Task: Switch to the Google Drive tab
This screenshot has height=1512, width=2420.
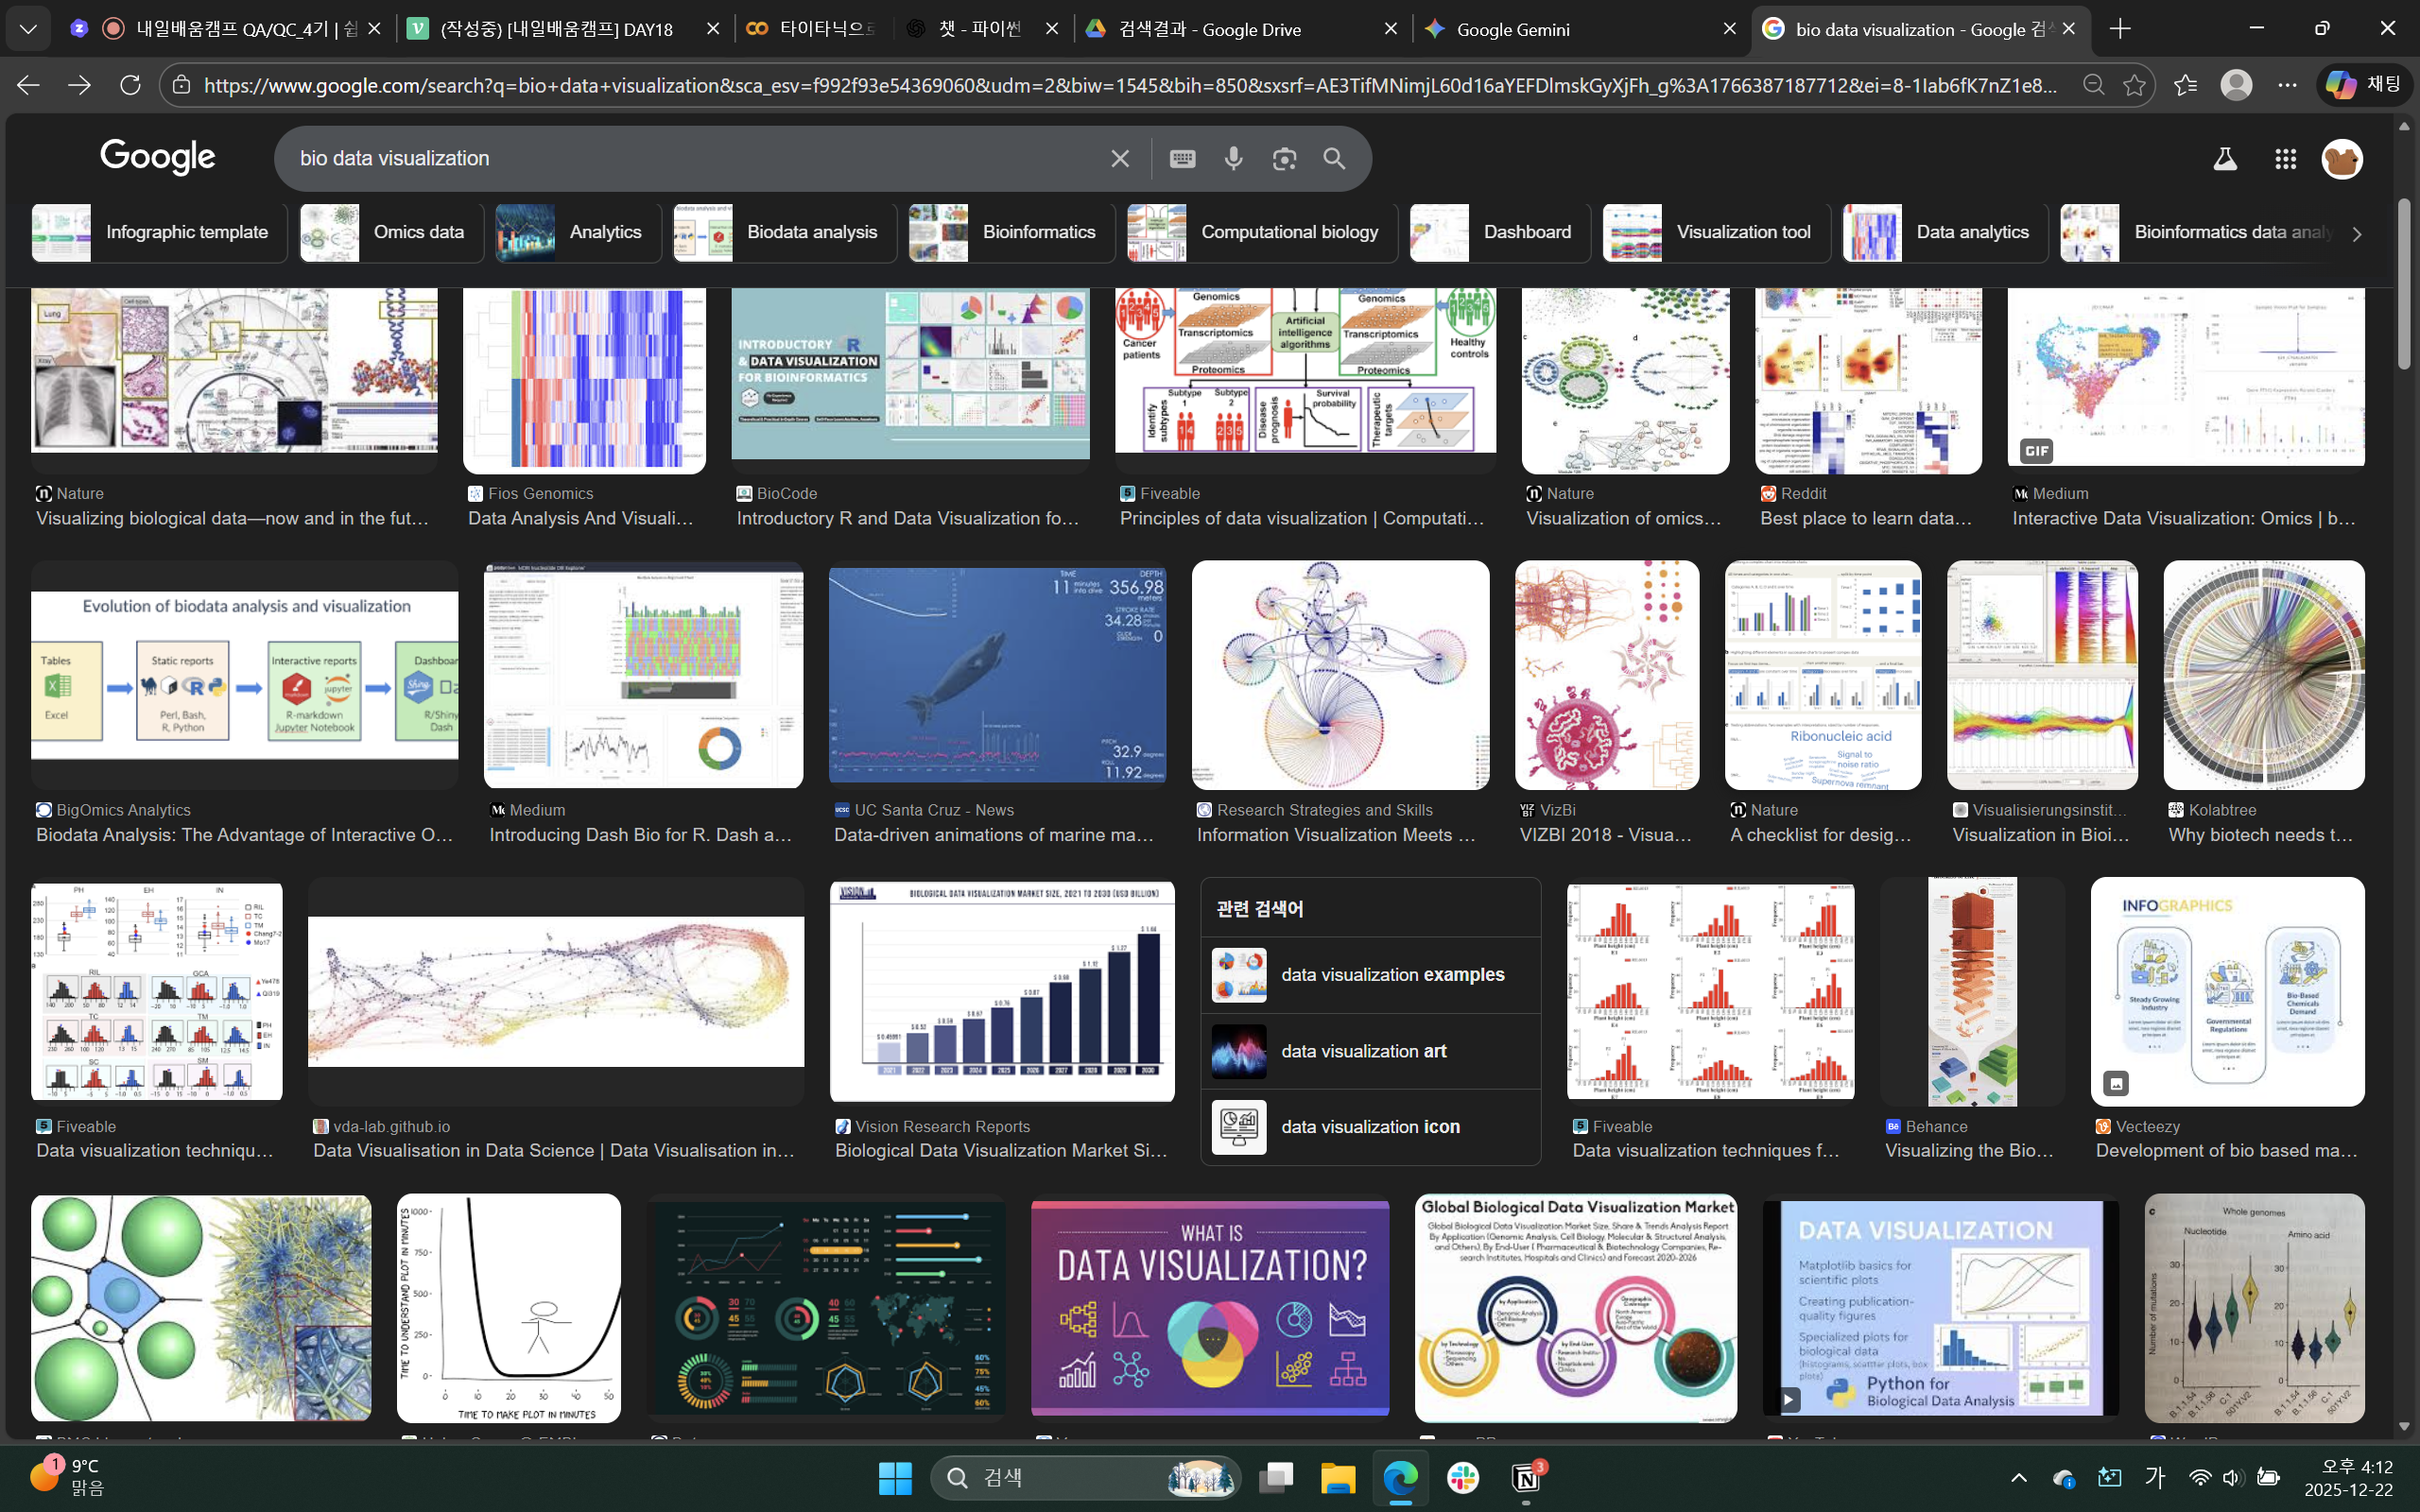Action: pyautogui.click(x=1240, y=29)
